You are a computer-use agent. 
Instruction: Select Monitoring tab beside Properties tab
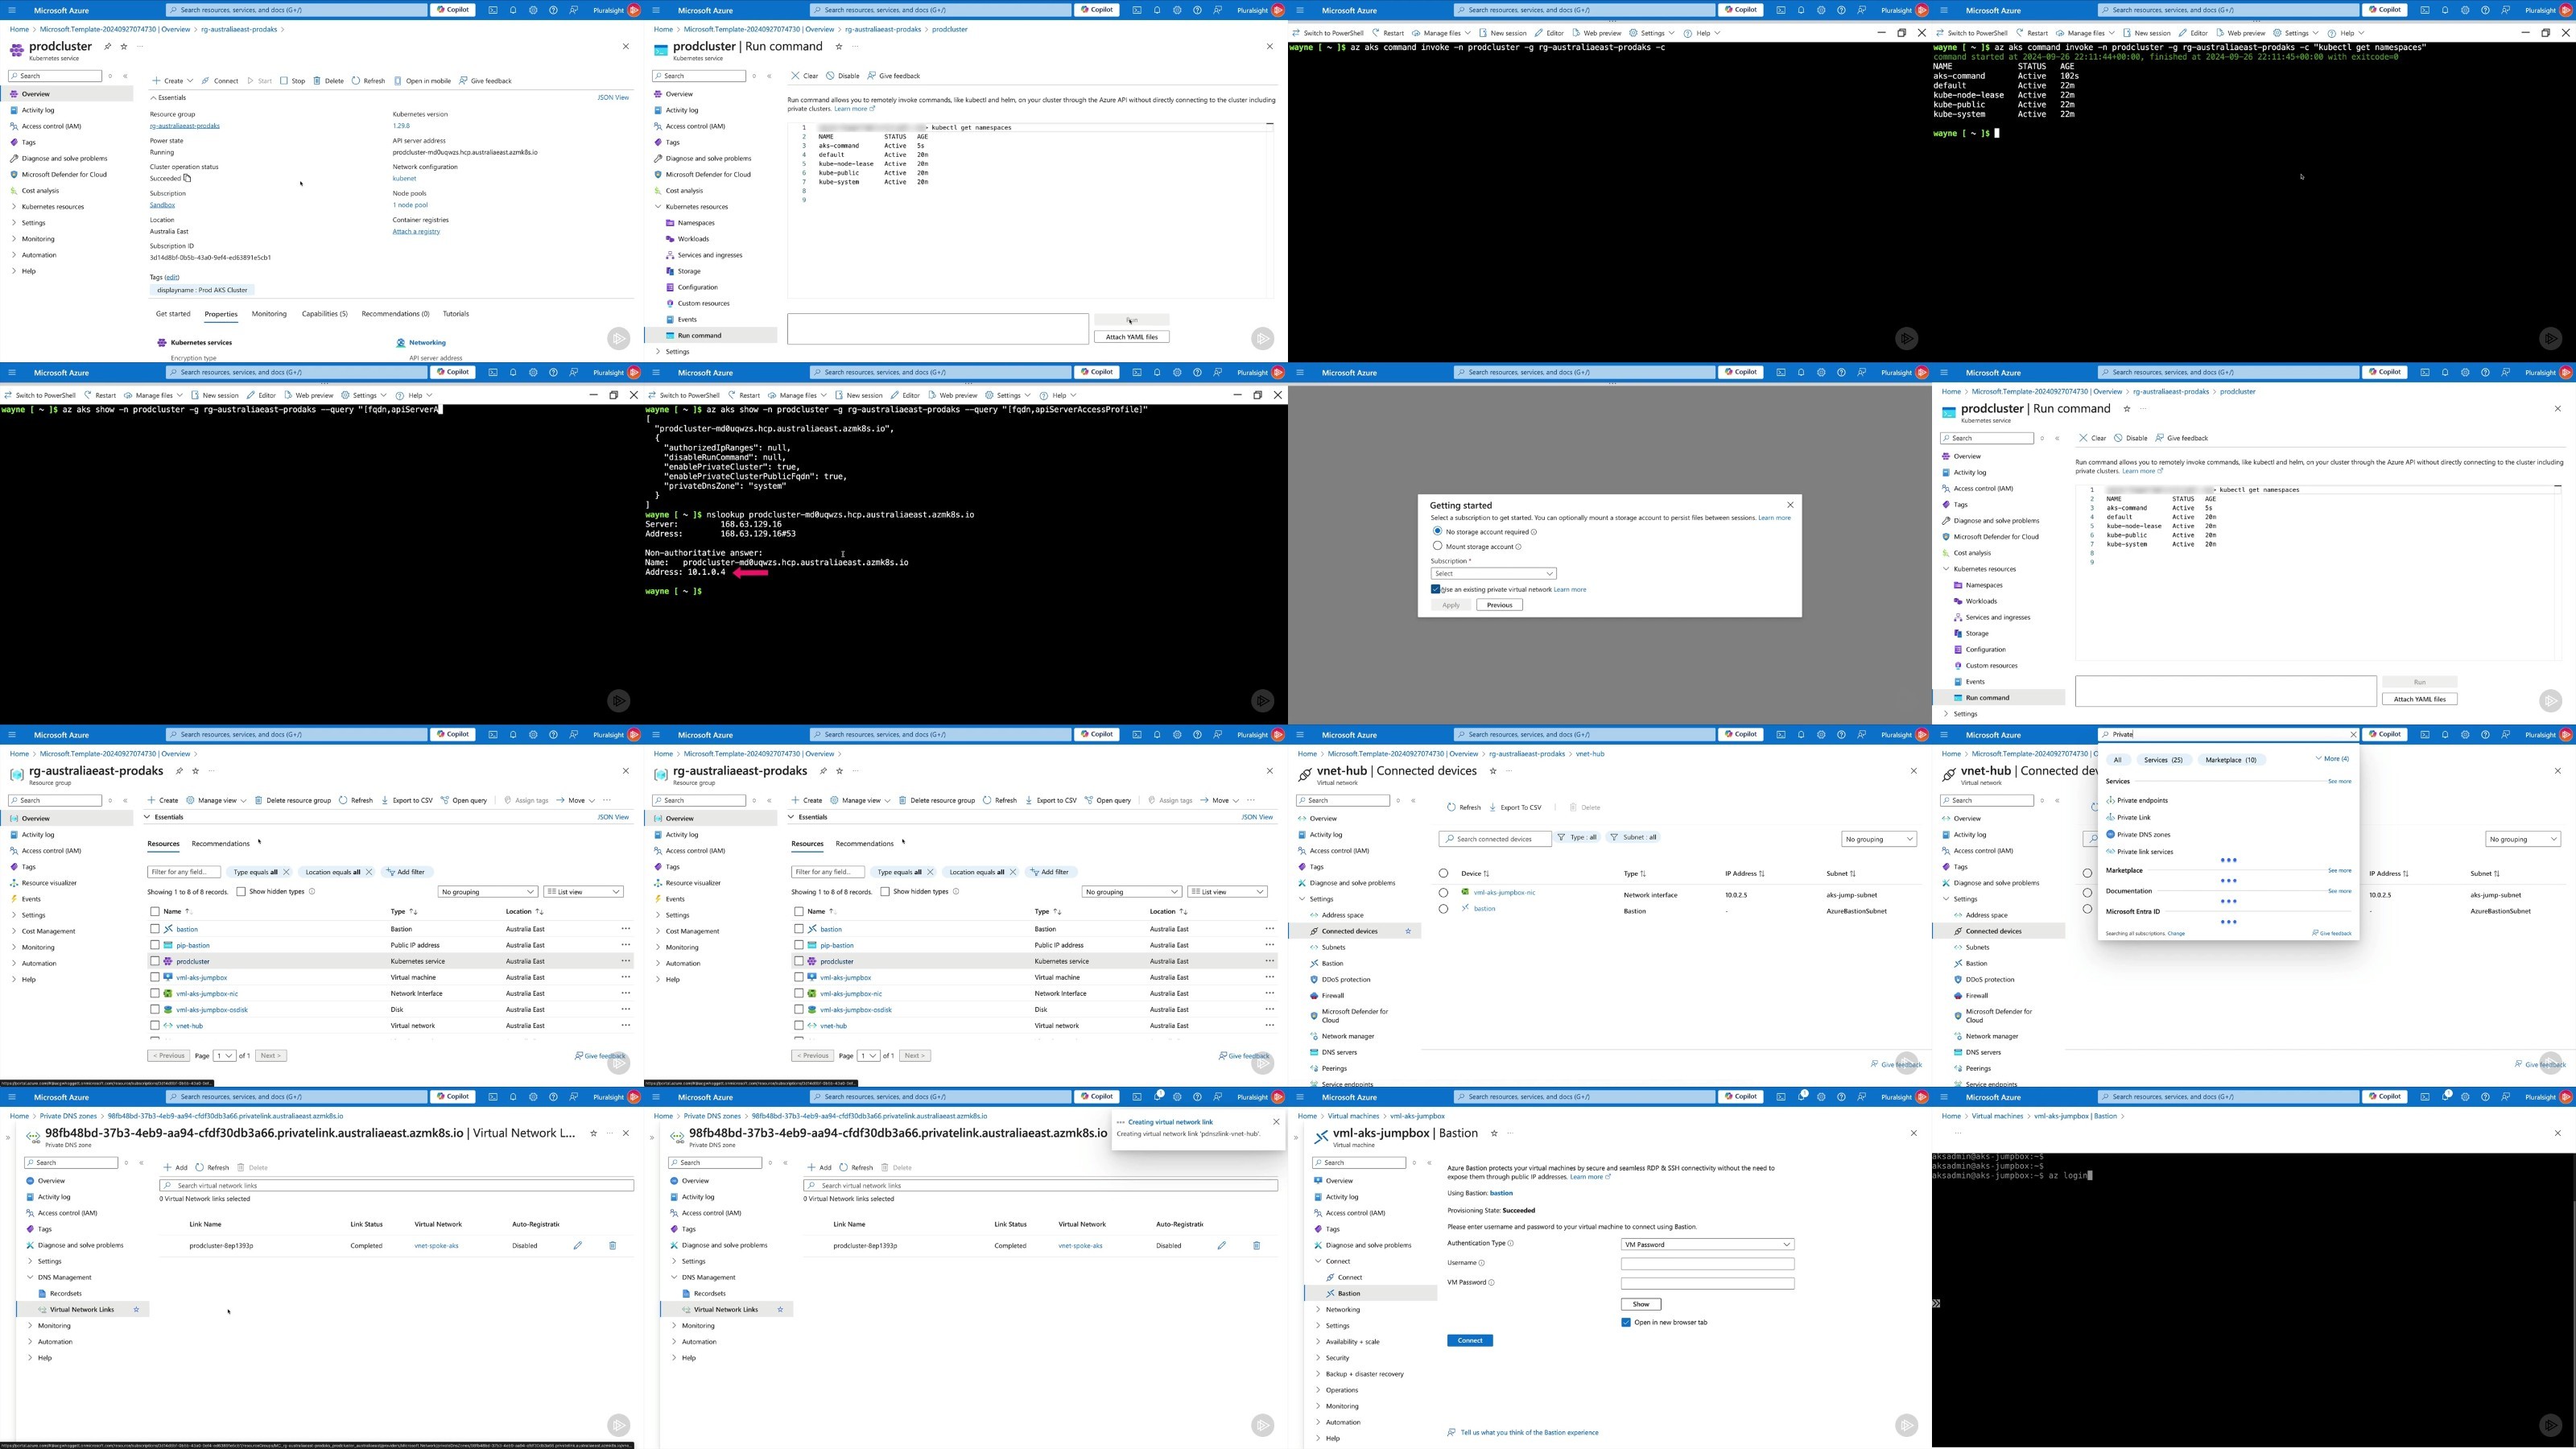[269, 314]
